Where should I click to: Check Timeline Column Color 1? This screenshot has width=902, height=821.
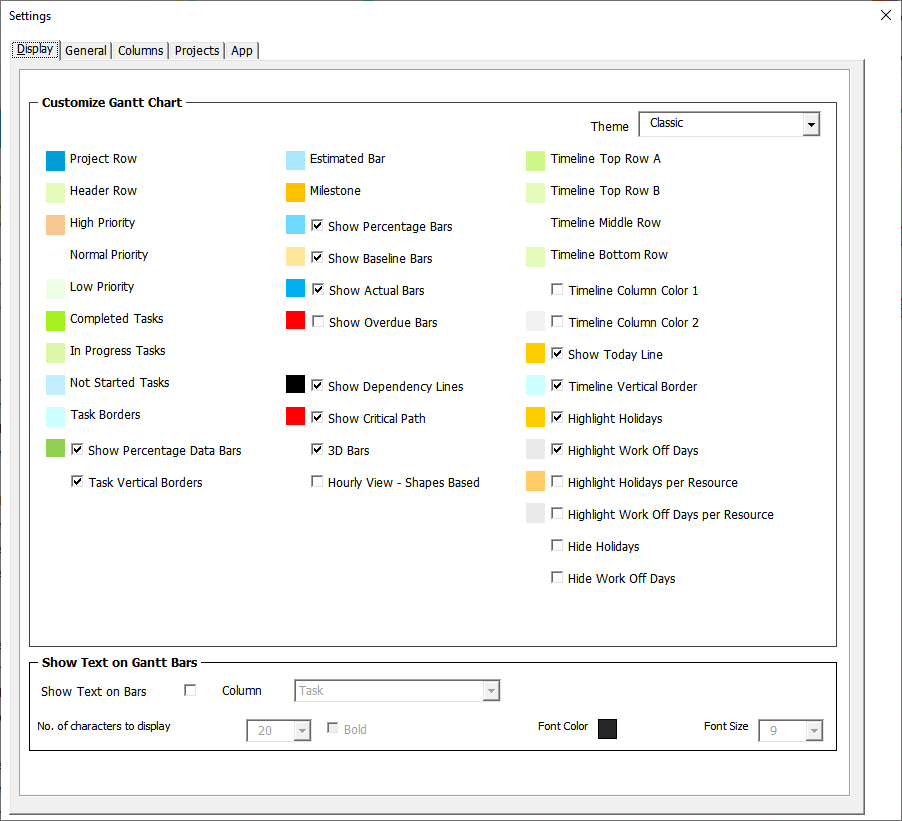(557, 289)
